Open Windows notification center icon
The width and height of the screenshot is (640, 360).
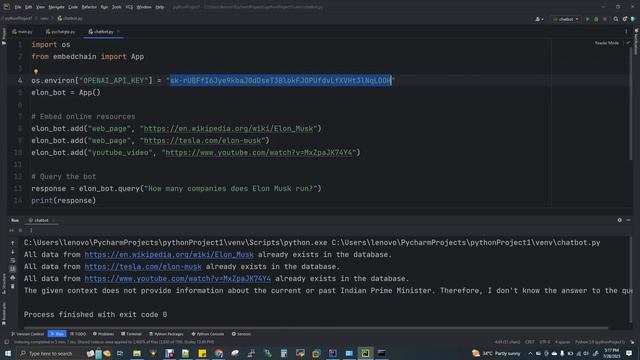point(629,353)
